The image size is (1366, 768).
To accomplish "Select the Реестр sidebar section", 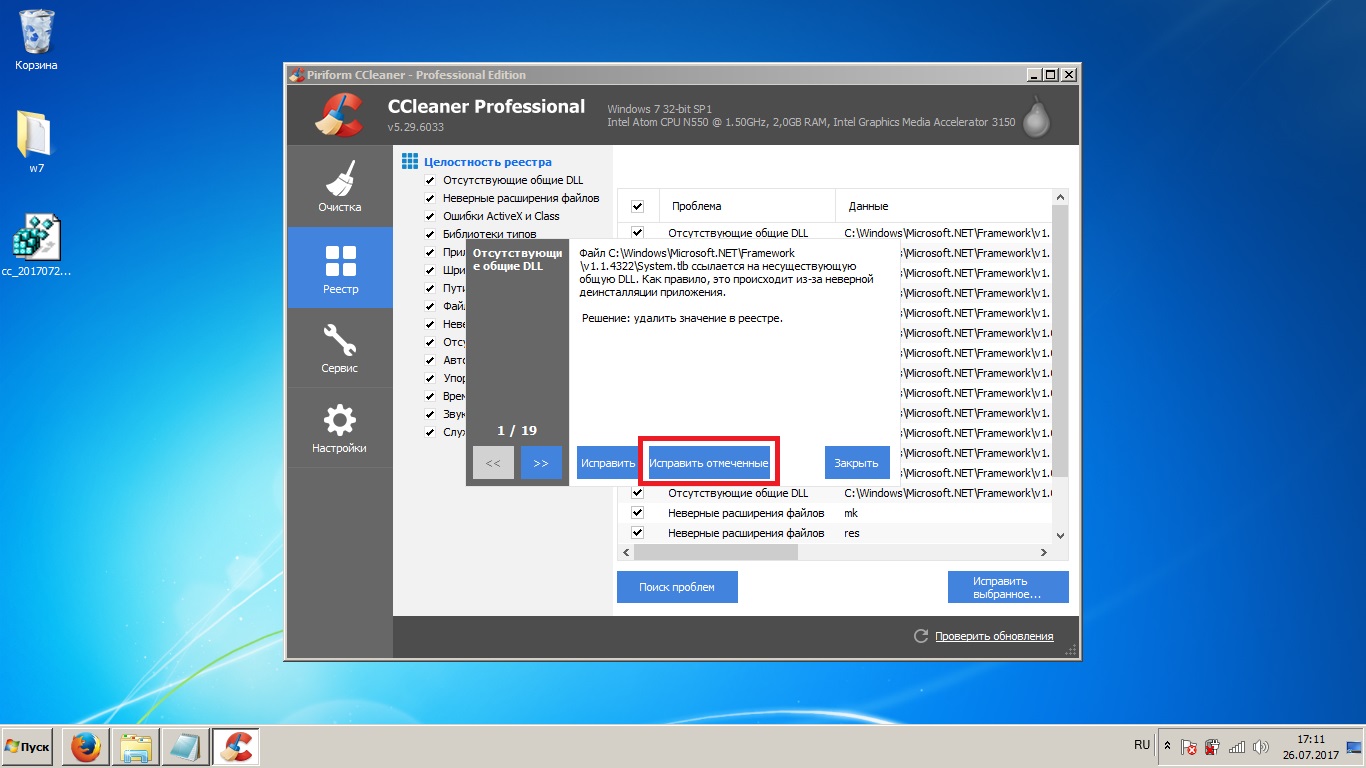I will pyautogui.click(x=340, y=267).
